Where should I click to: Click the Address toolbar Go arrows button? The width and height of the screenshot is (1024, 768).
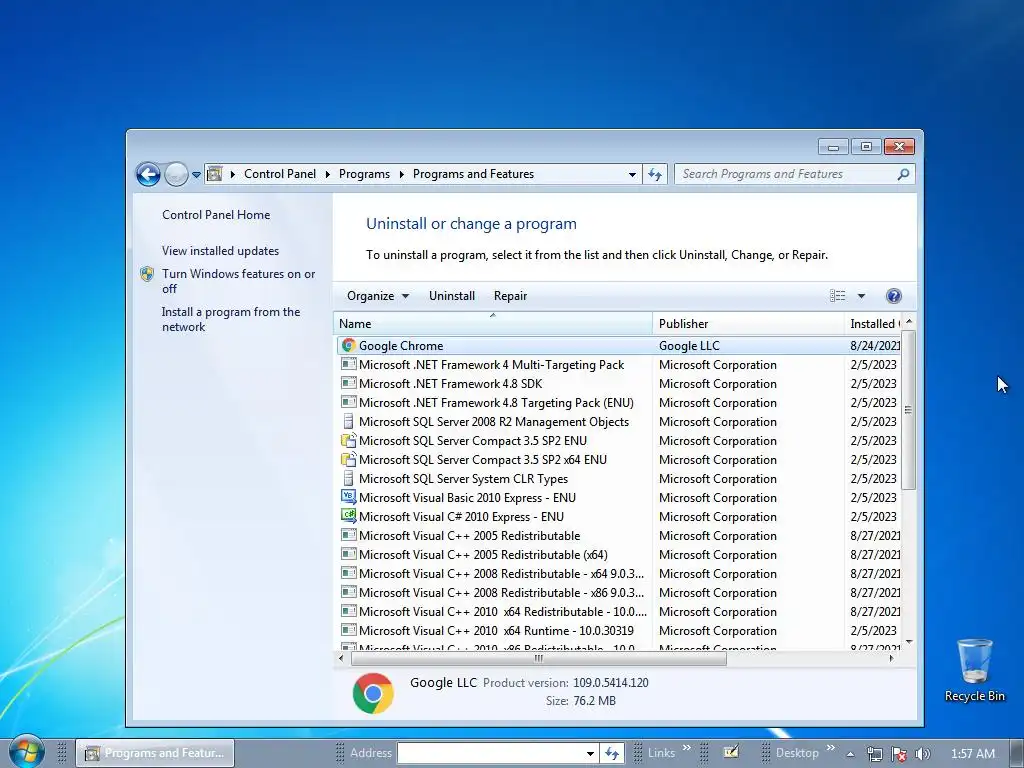click(x=612, y=753)
